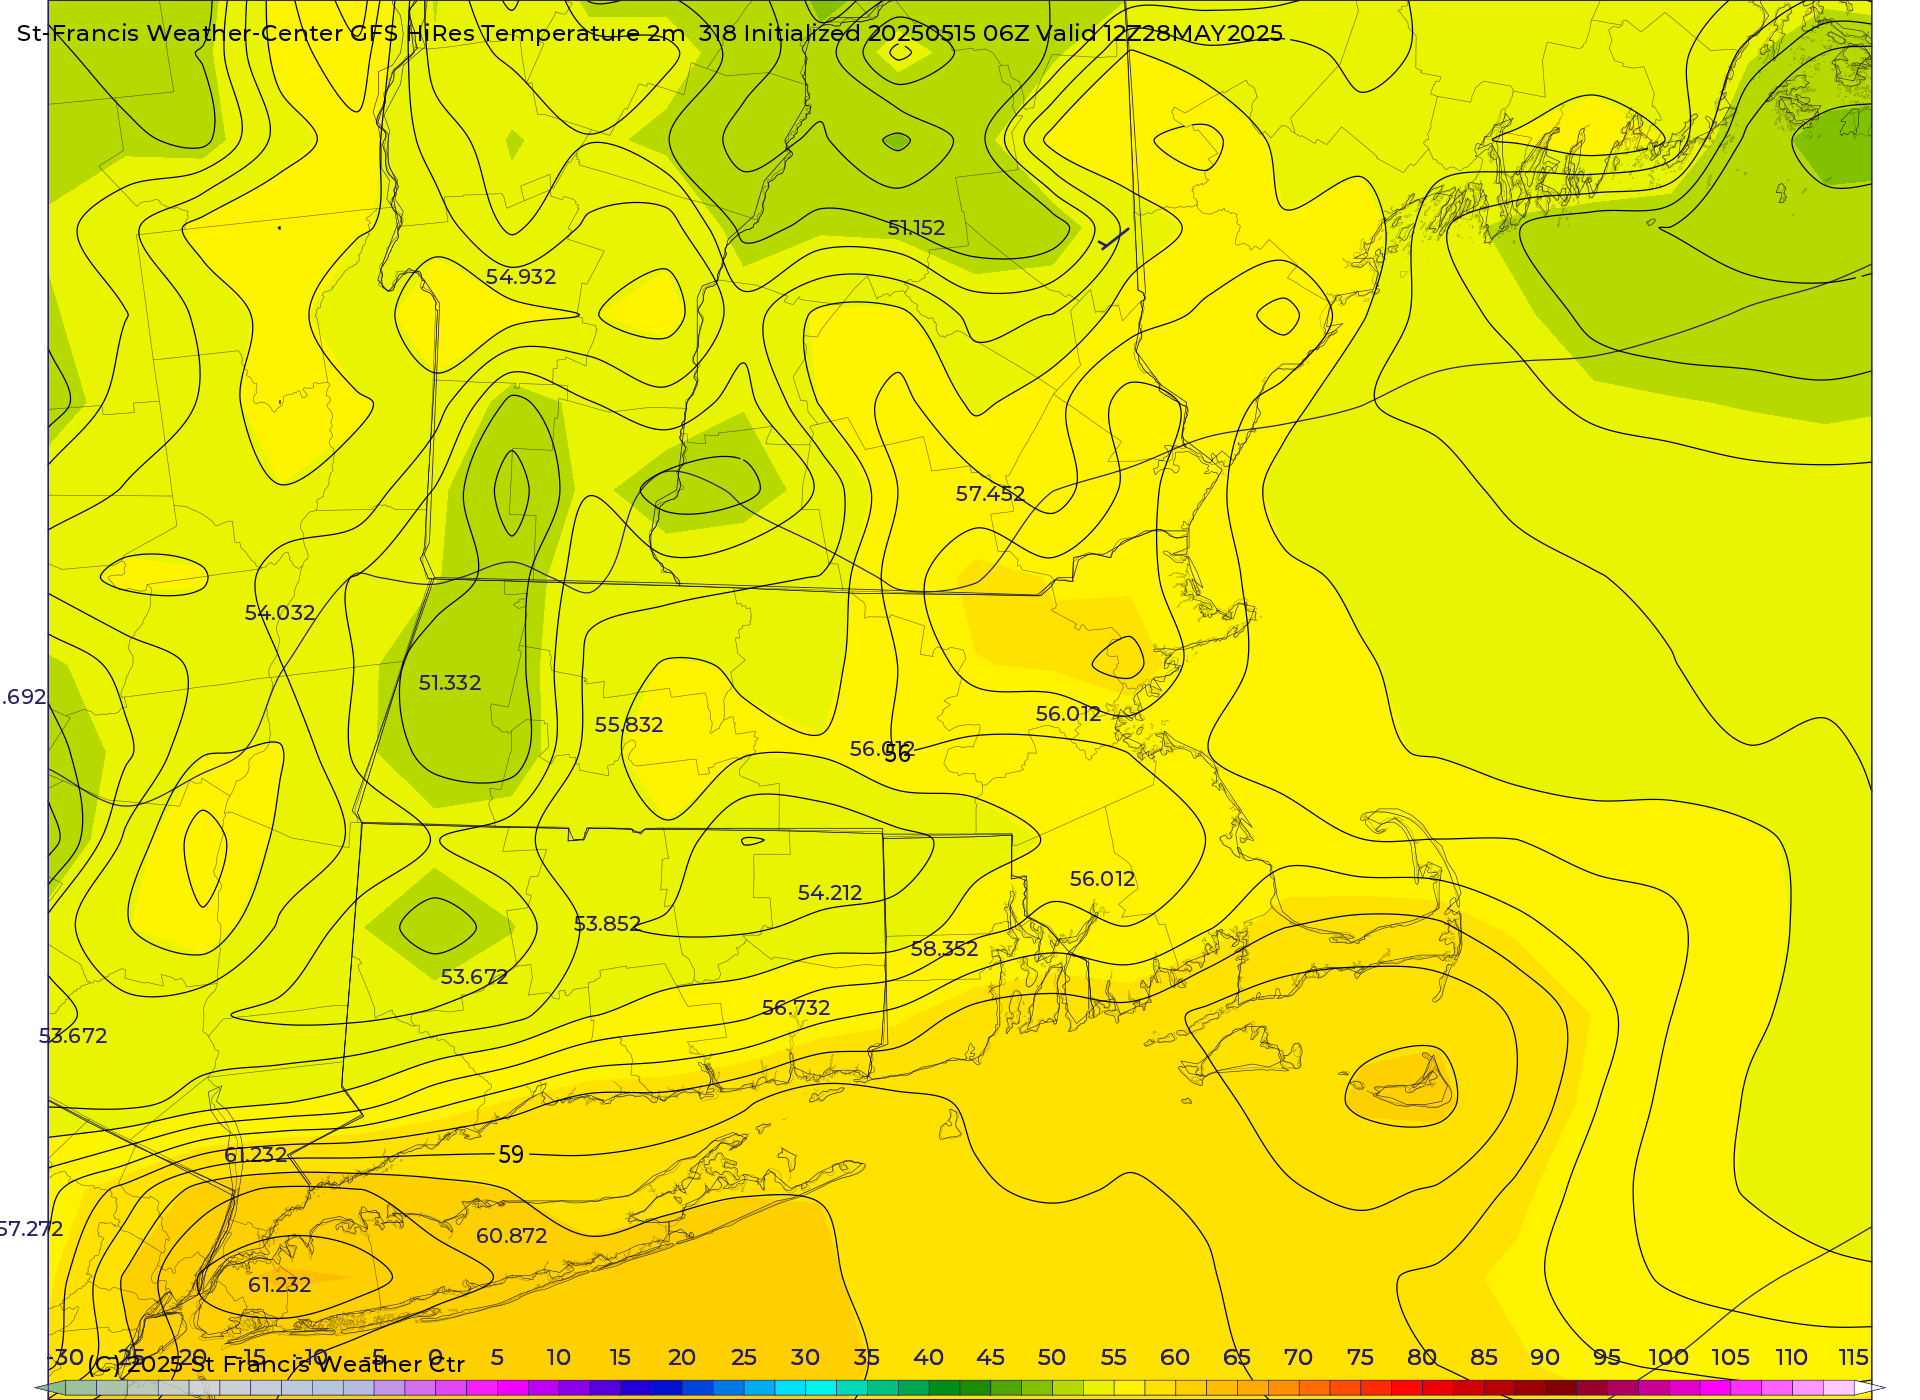Click the grey-green arrow tip starting the colorbar
Image resolution: width=1920 pixels, height=1400 pixels.
point(50,1388)
